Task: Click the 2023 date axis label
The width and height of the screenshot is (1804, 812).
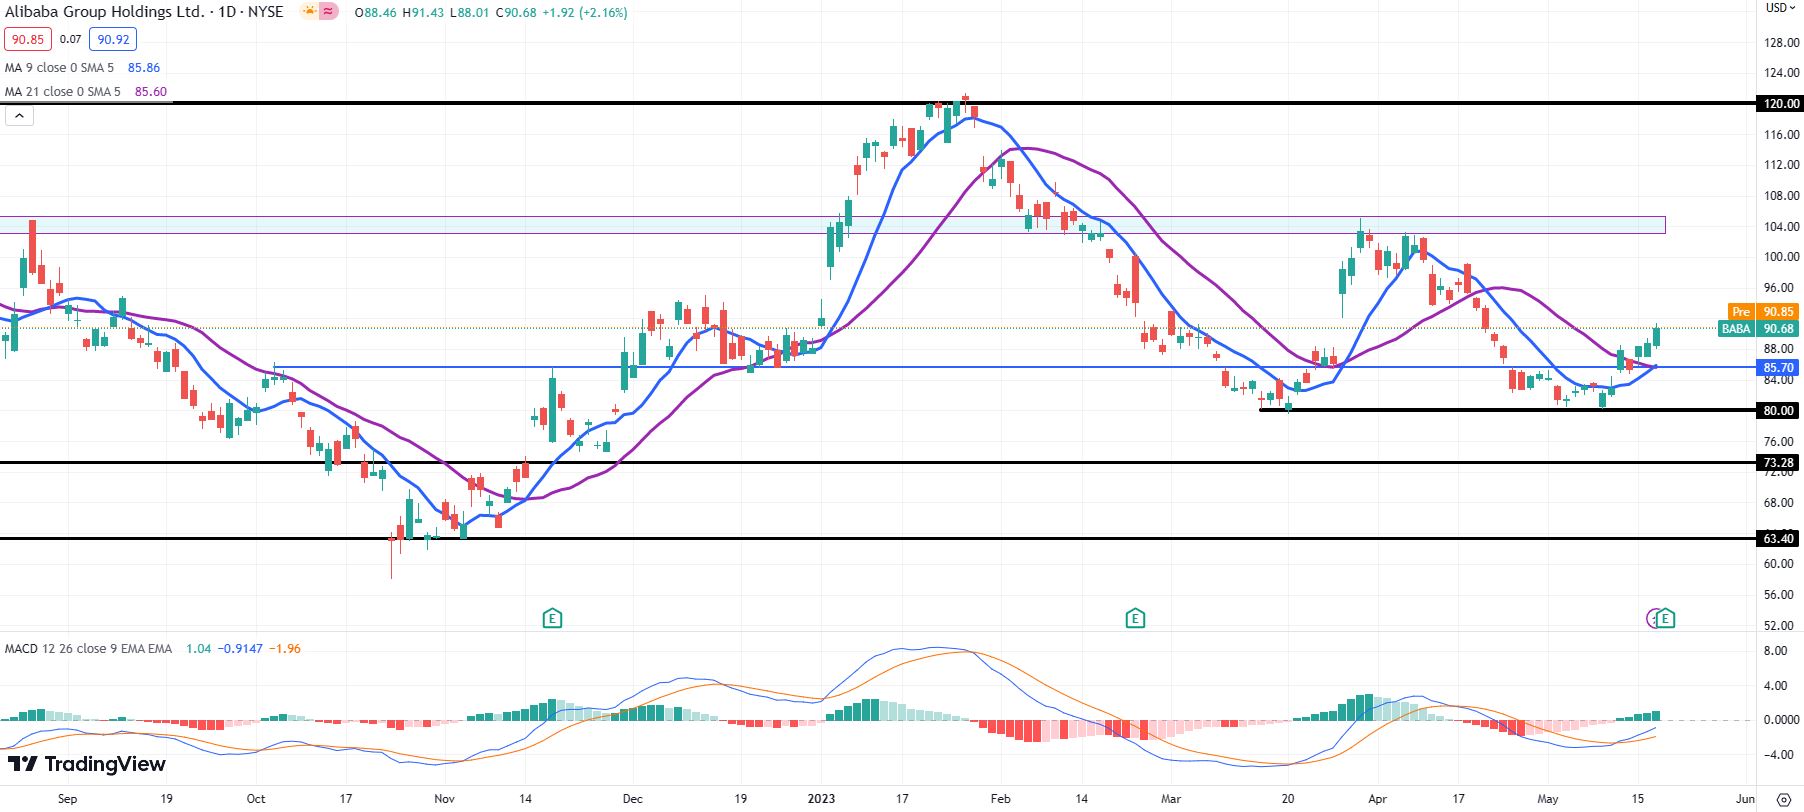Action: 821,799
